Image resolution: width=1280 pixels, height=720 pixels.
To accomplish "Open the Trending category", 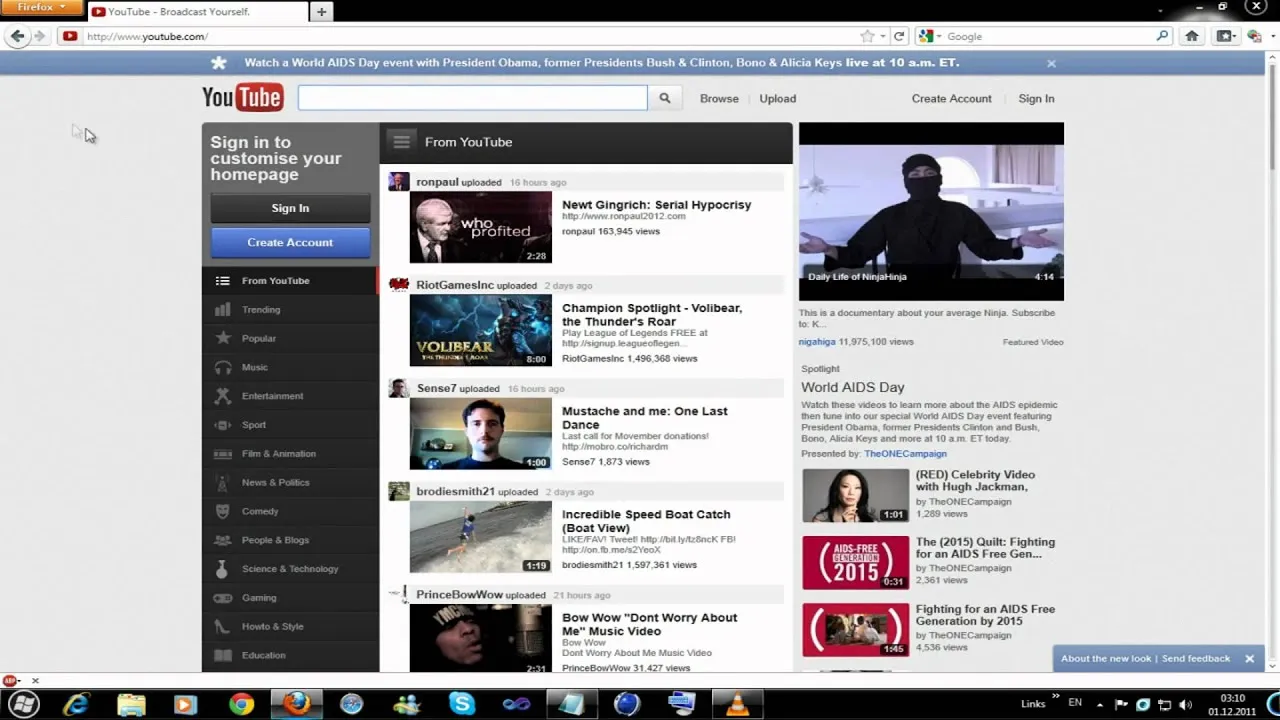I will [290, 310].
